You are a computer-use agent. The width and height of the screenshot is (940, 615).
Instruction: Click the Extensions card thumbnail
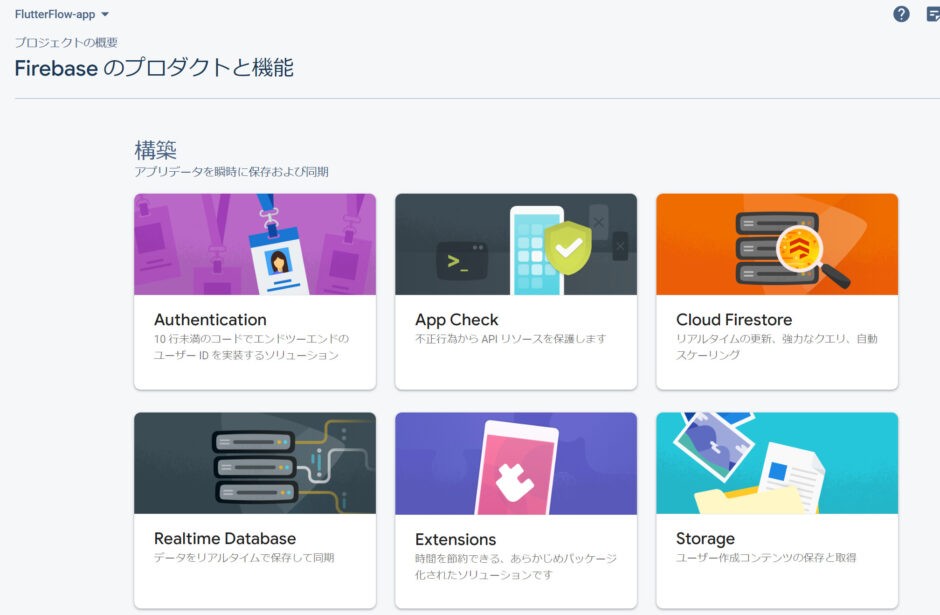[x=515, y=463]
